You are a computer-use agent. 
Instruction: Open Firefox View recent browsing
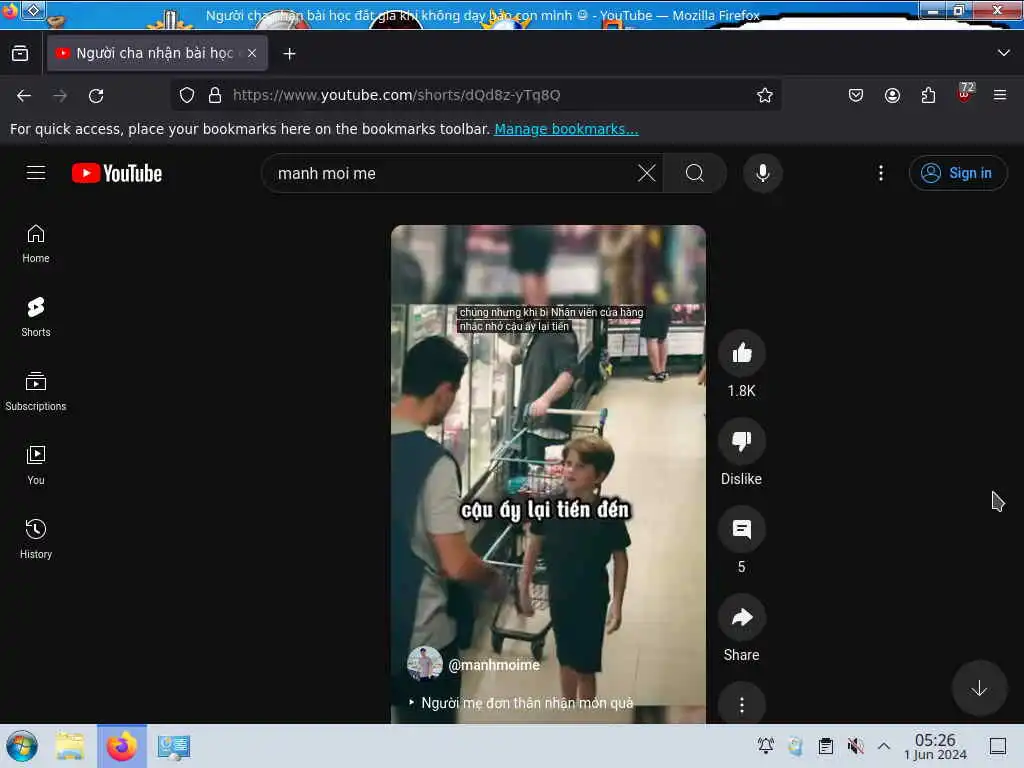tap(20, 53)
